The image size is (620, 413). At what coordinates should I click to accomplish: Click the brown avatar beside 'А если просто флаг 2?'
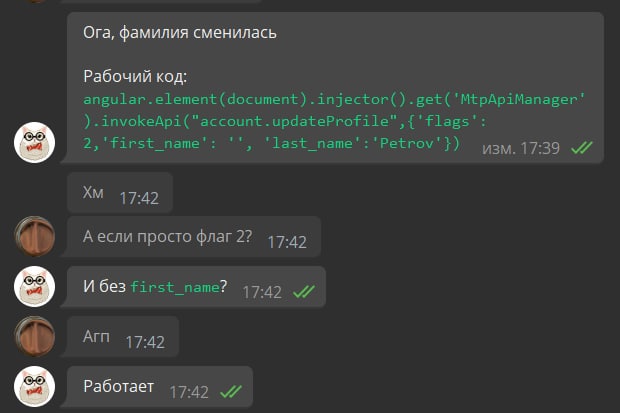click(34, 236)
